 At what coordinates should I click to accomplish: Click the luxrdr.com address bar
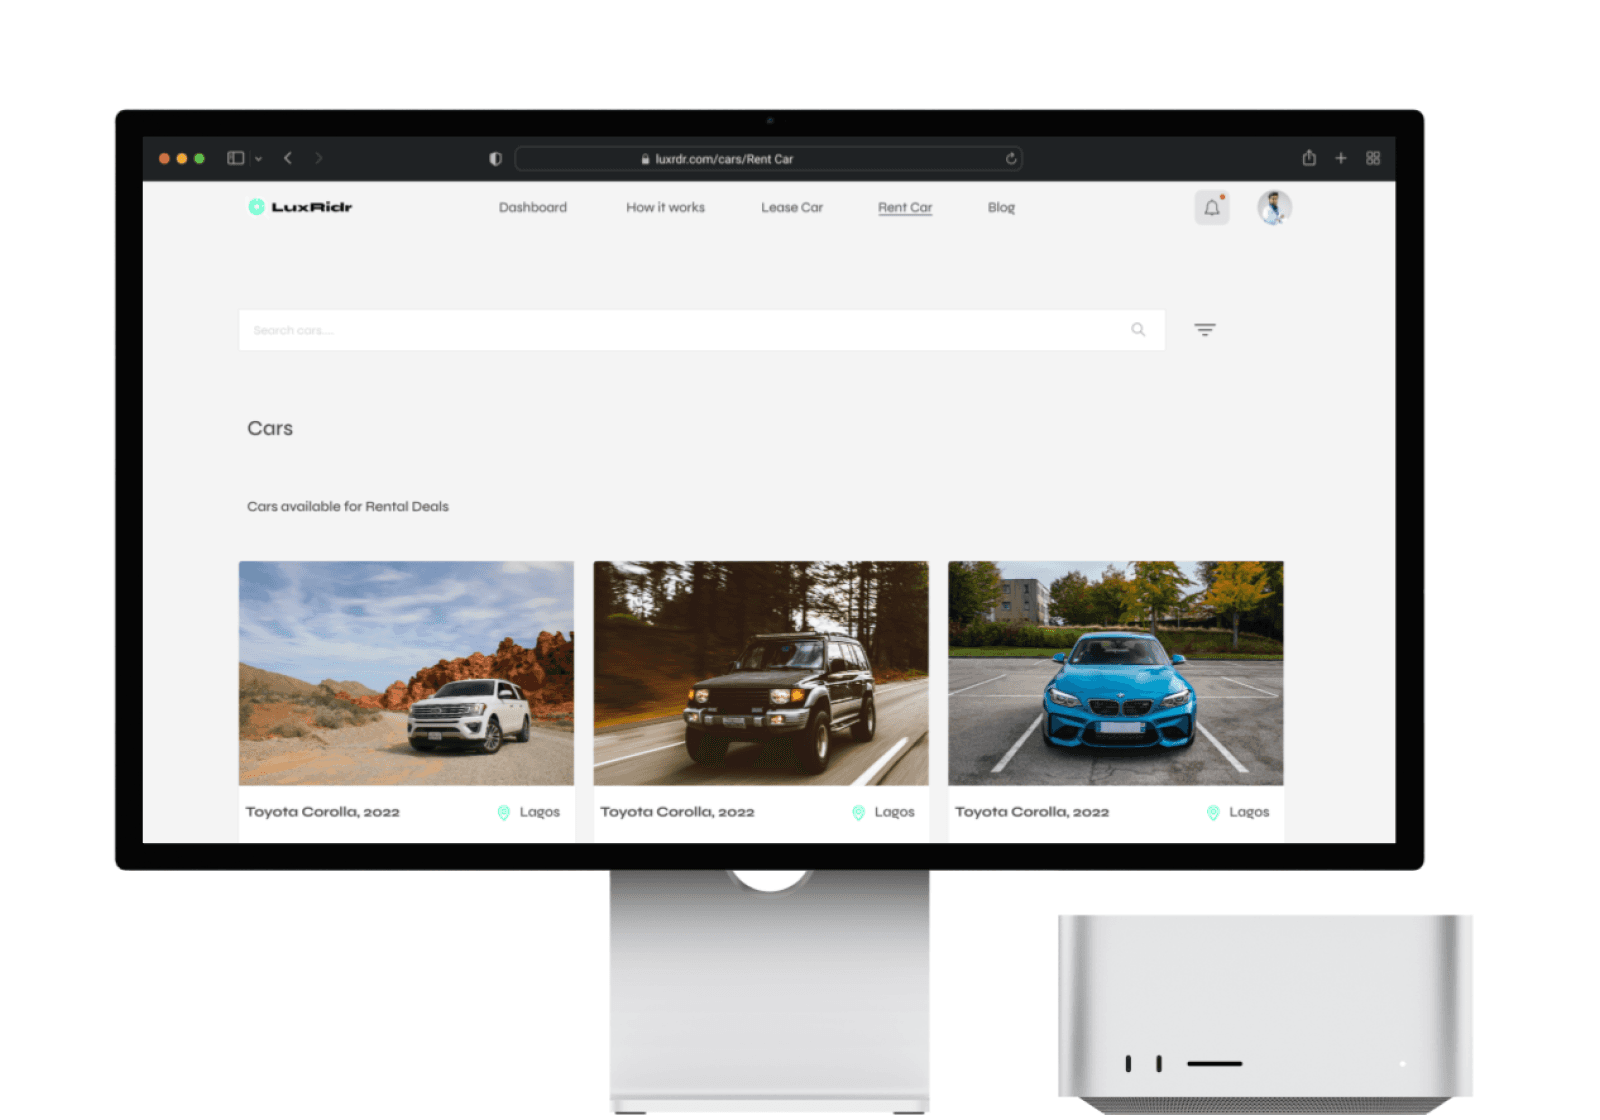[x=768, y=159]
